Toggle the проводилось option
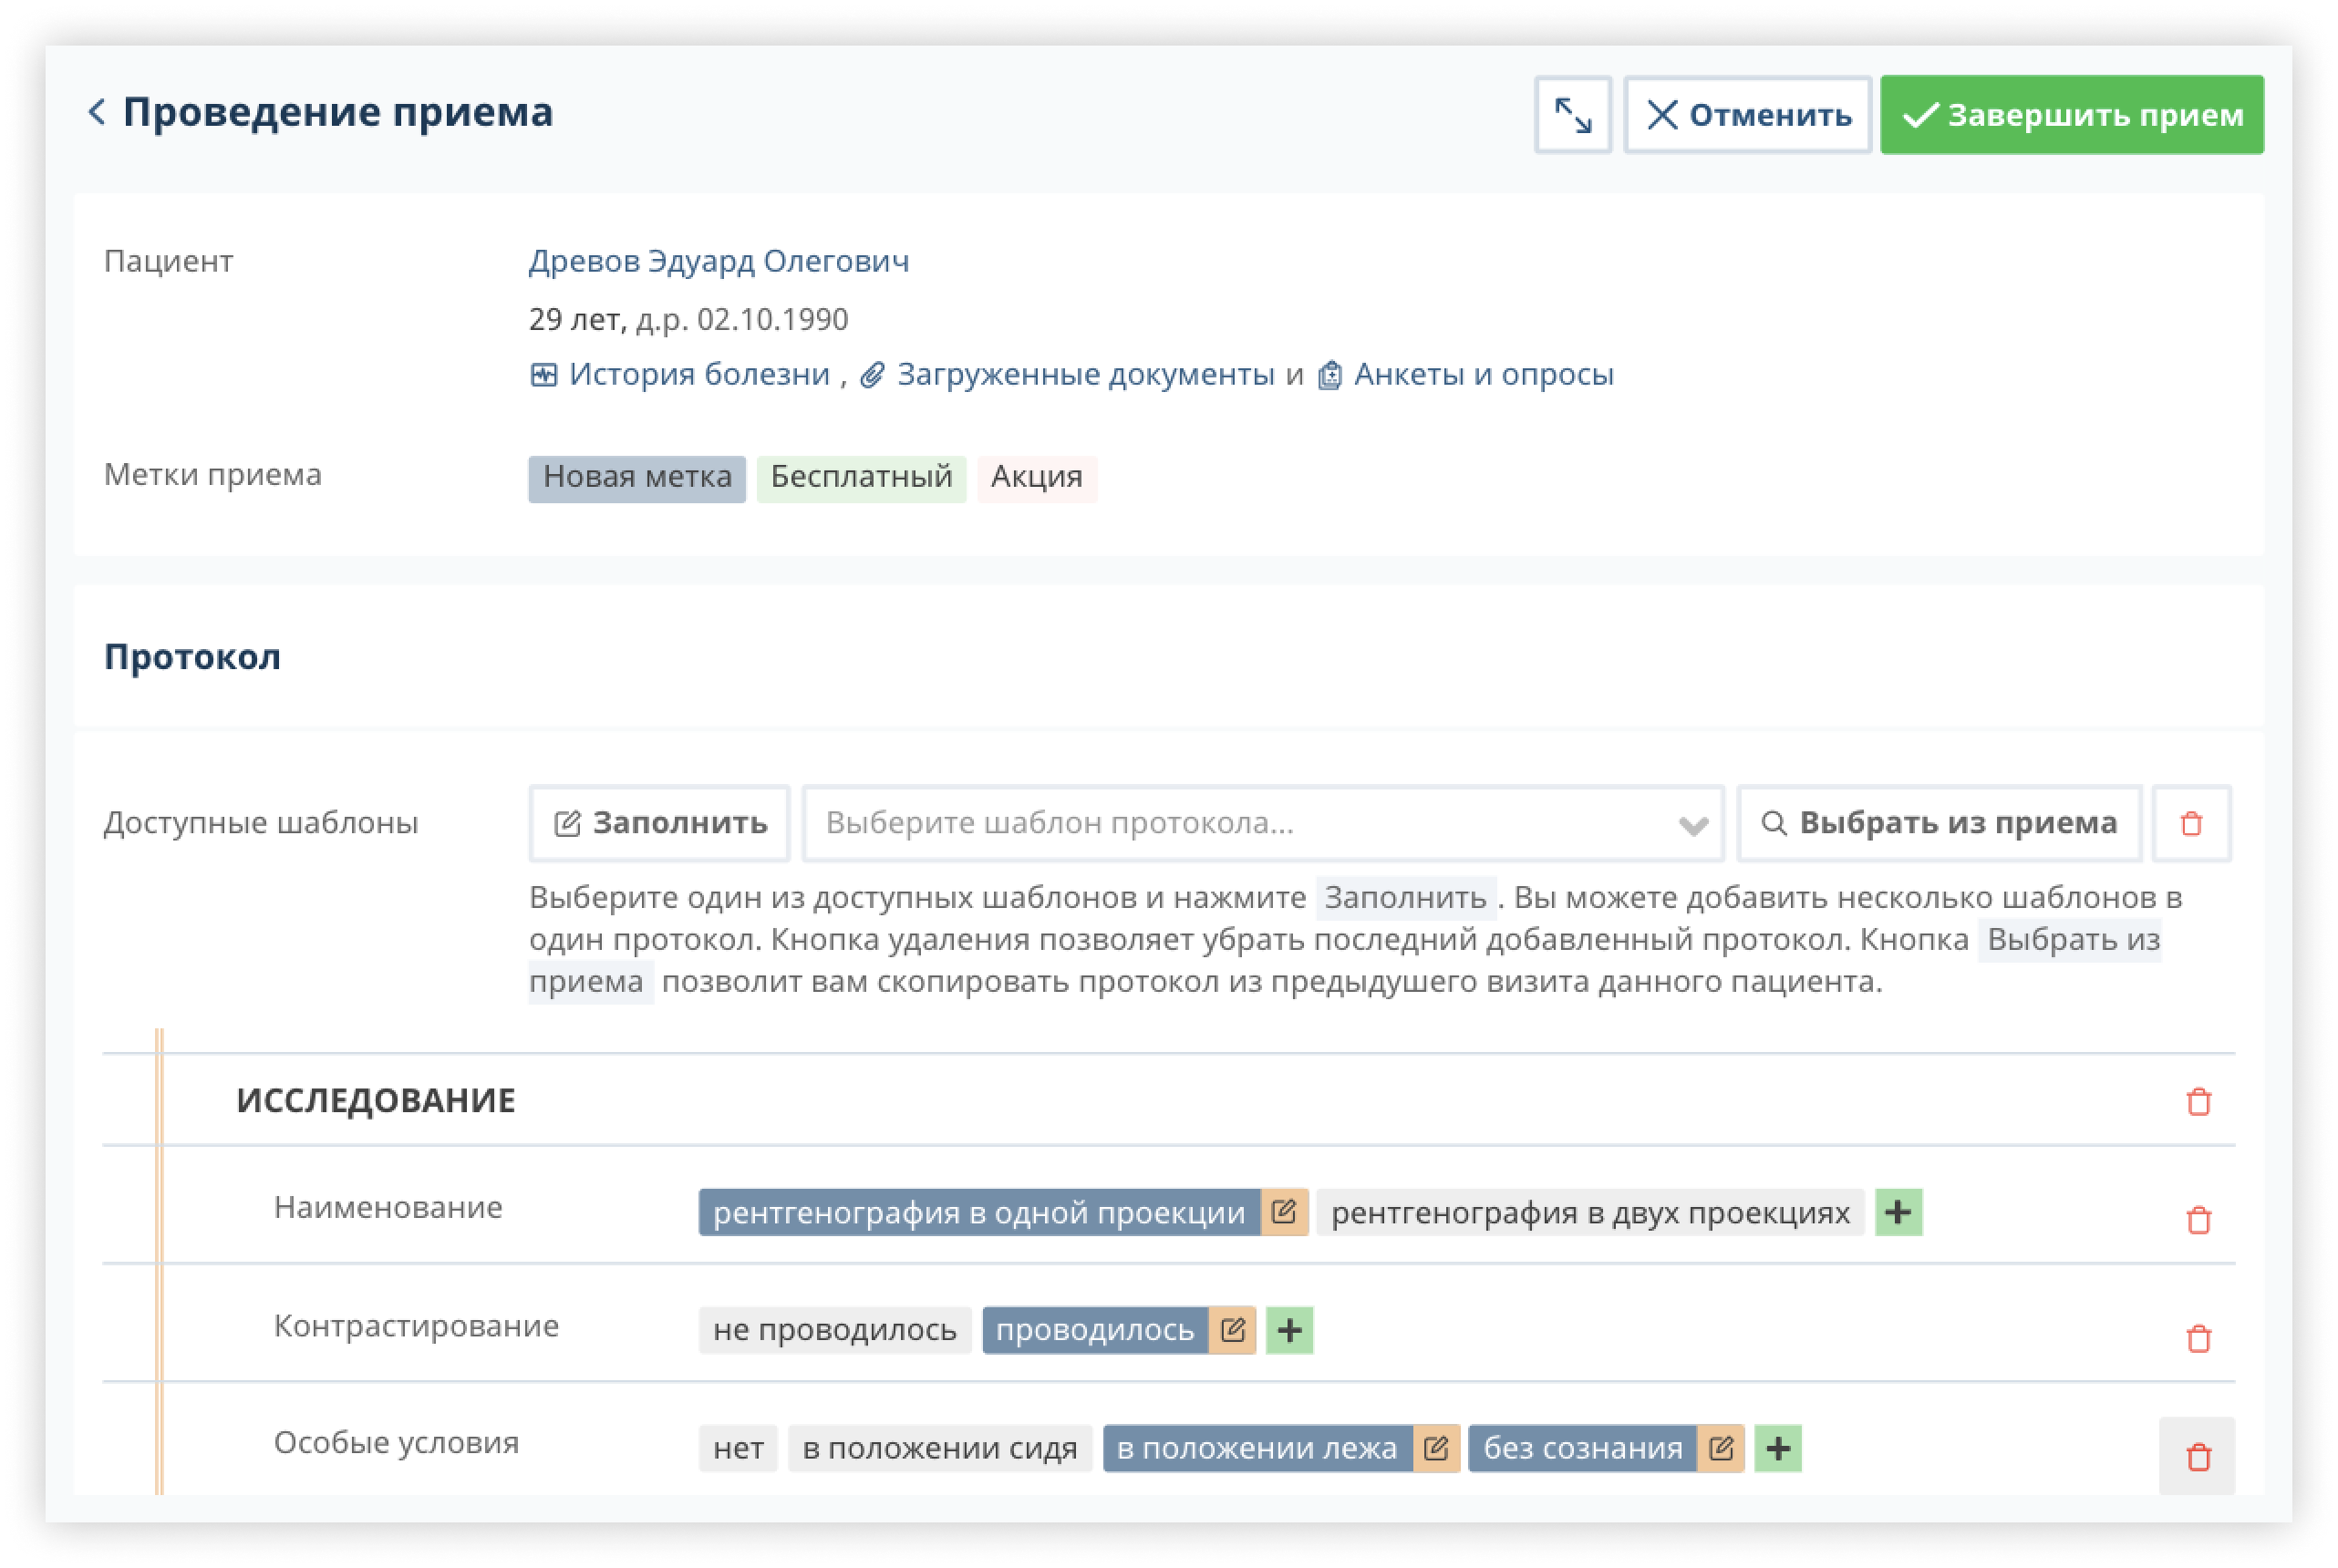Screen dimensions: 2338x1568 tap(1095, 1331)
